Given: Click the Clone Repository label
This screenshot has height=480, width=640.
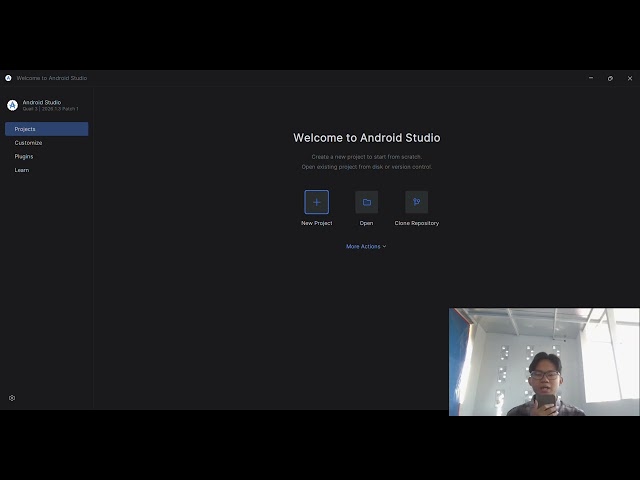Looking at the screenshot, I should (417, 223).
